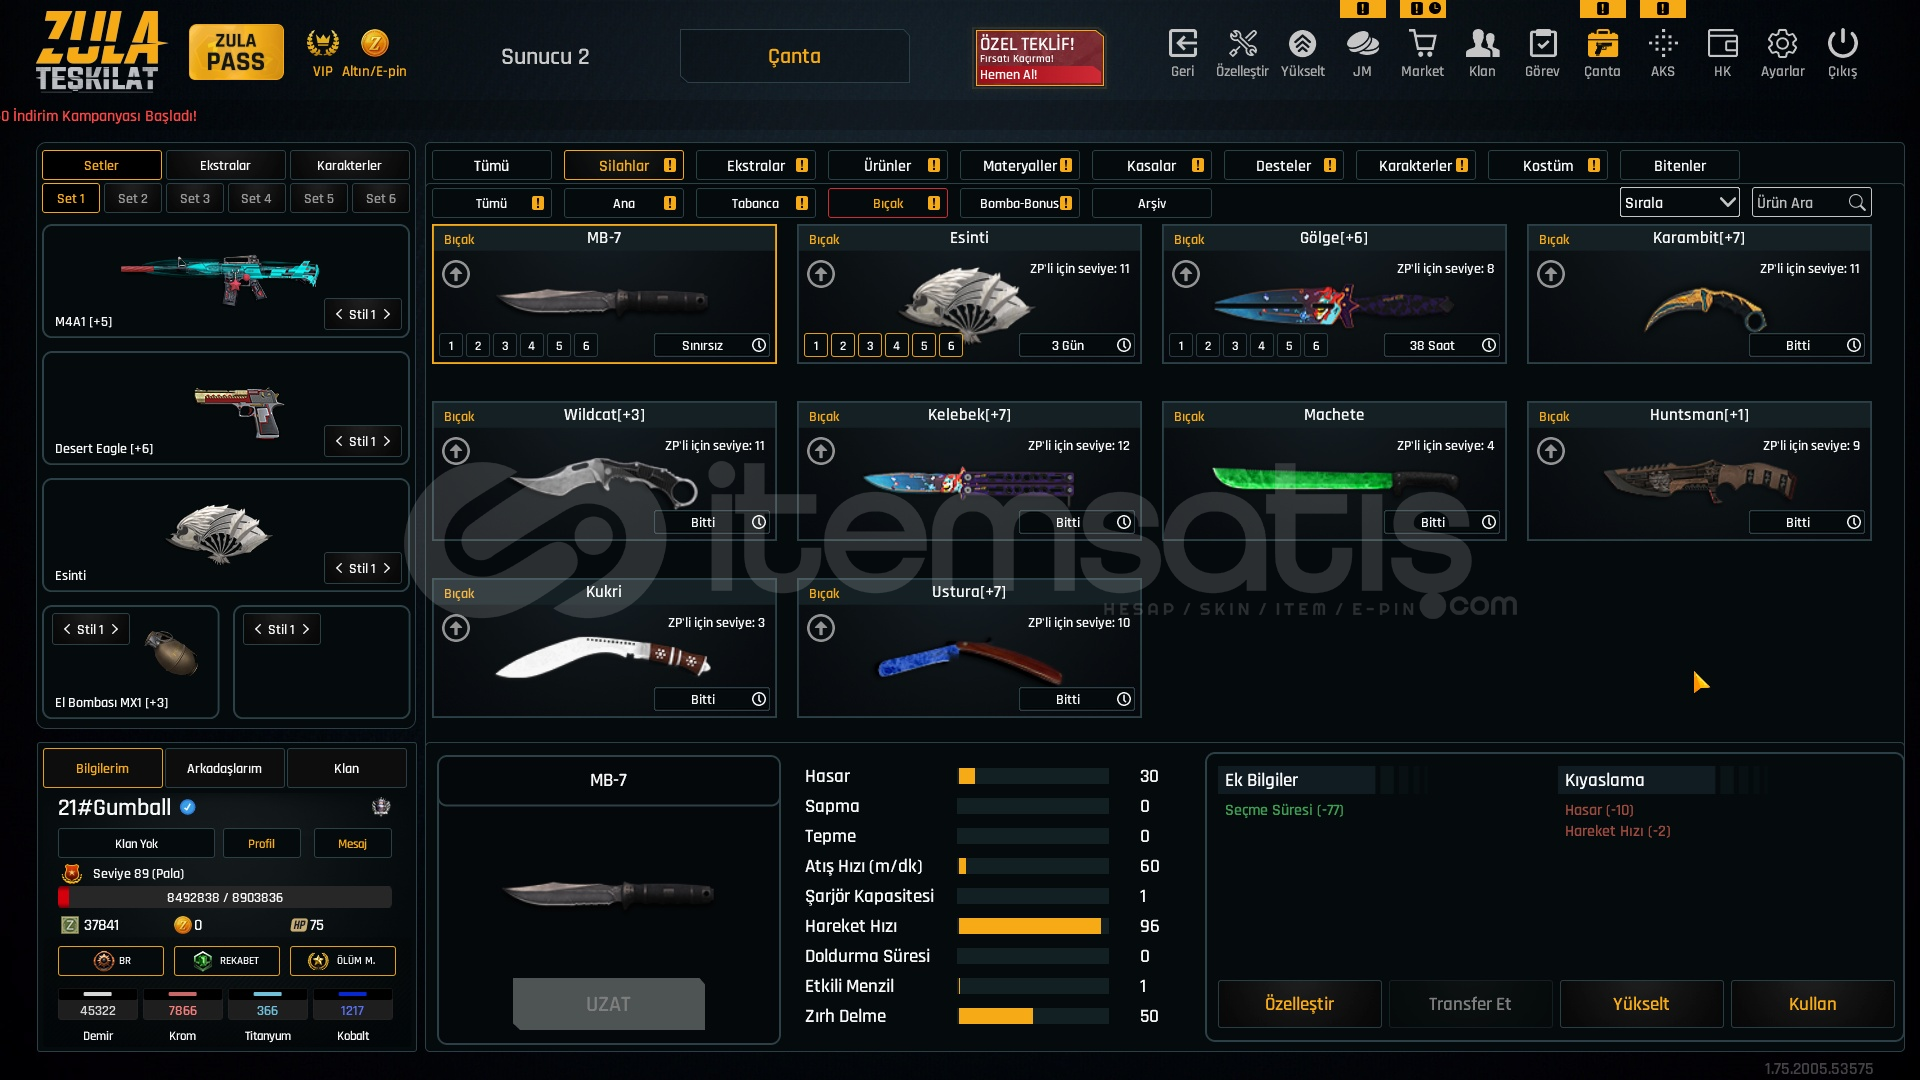Toggle slot 3 on MB-7 card
This screenshot has width=1920, height=1080.
click(505, 346)
